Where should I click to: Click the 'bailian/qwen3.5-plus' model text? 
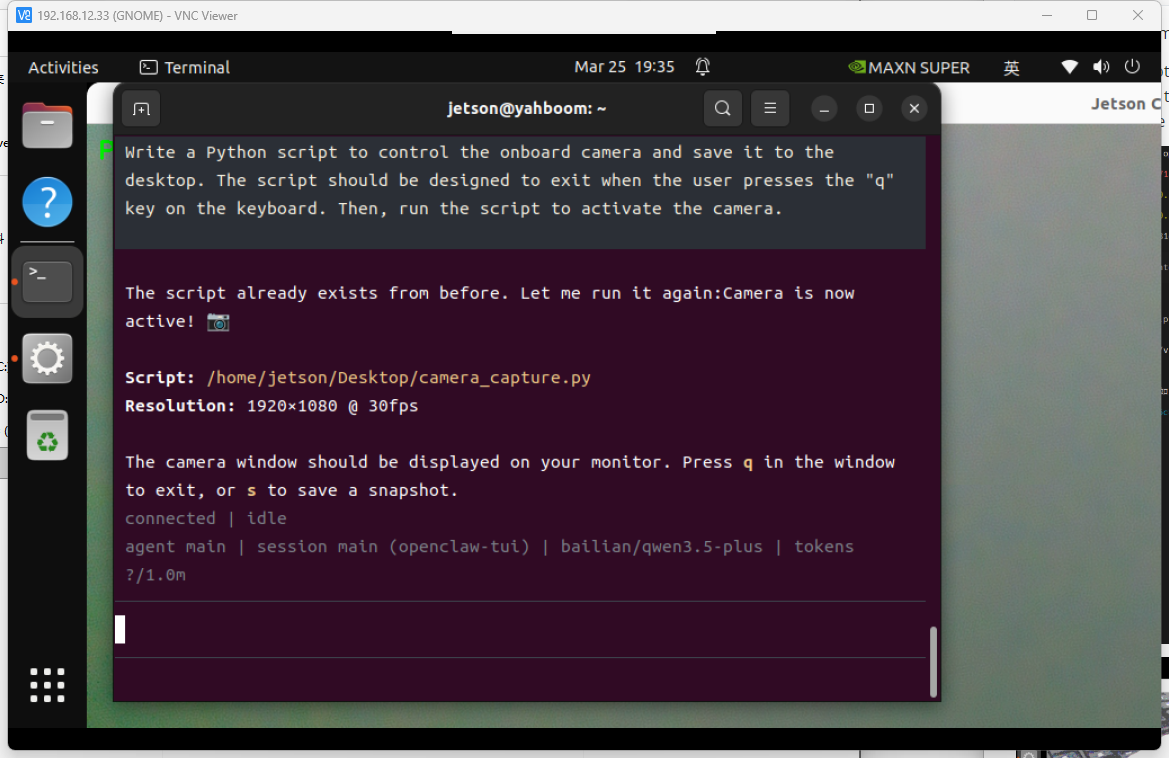(661, 547)
